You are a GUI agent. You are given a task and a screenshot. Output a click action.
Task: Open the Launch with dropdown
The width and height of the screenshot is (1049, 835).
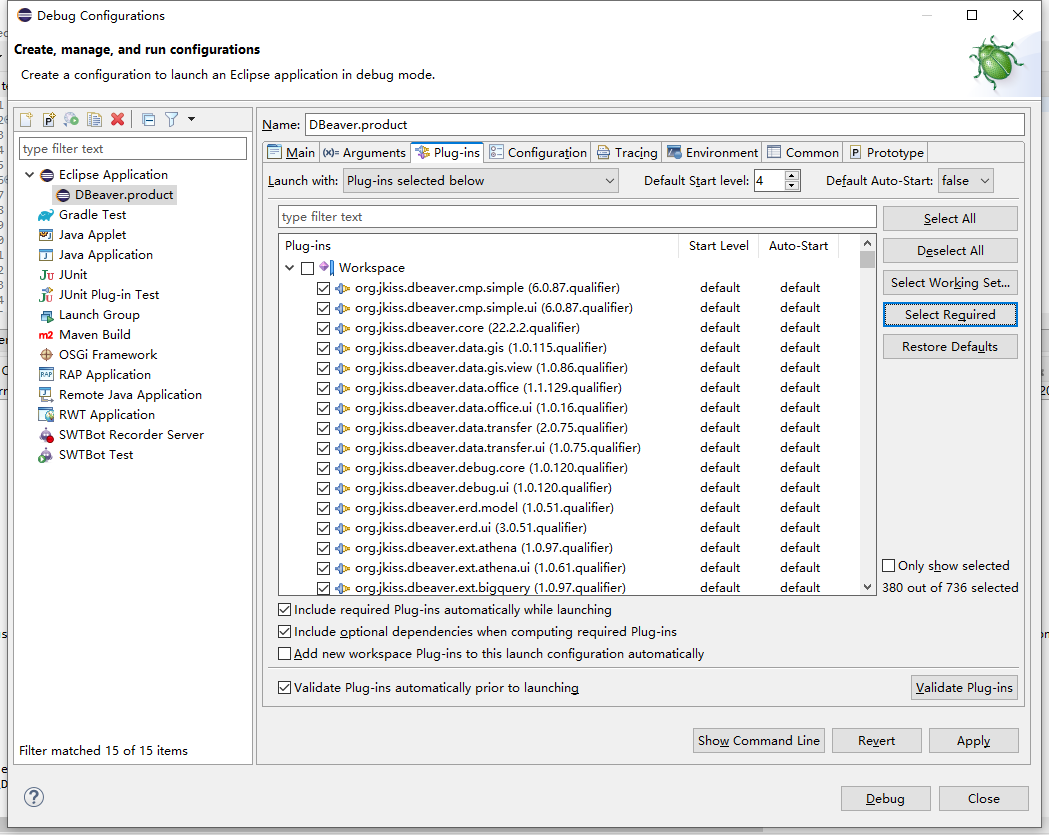tap(480, 181)
